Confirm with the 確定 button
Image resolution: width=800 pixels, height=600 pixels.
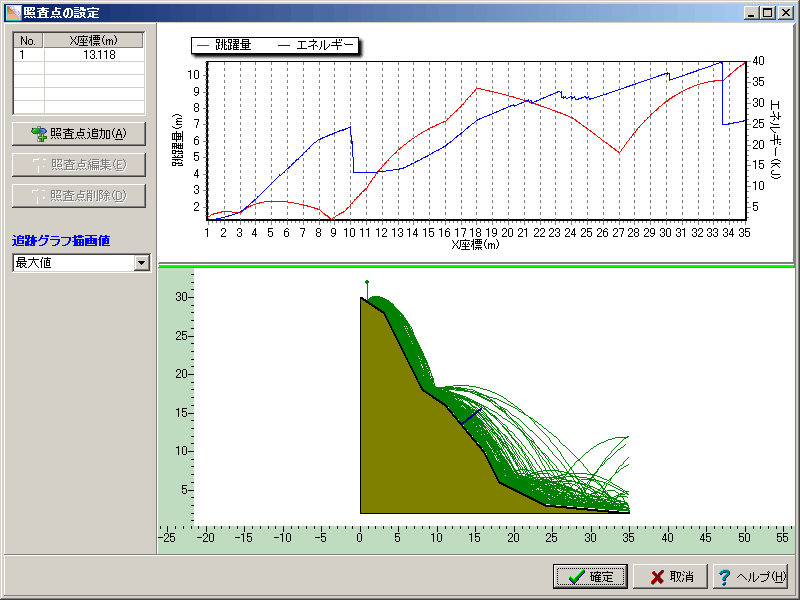(590, 577)
